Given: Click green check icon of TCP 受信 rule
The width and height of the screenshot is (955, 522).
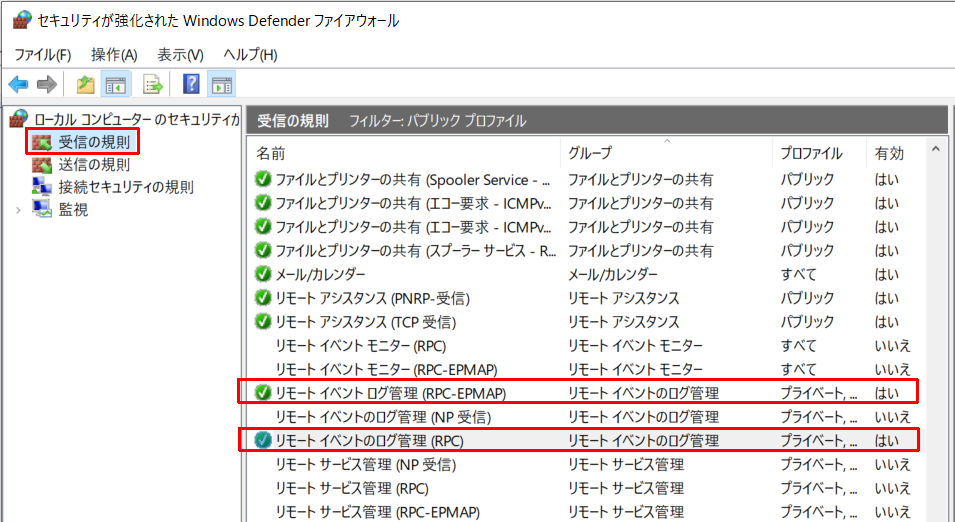Looking at the screenshot, I should [263, 322].
